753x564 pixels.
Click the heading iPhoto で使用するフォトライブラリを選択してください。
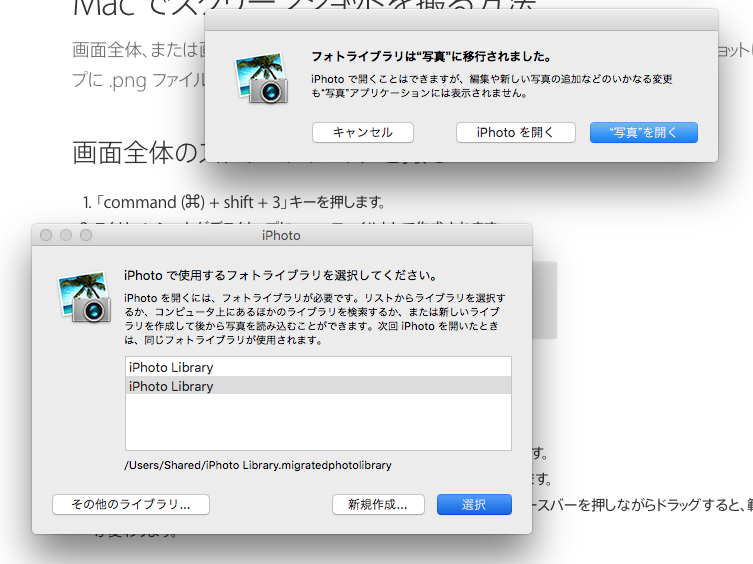pyautogui.click(x=281, y=275)
